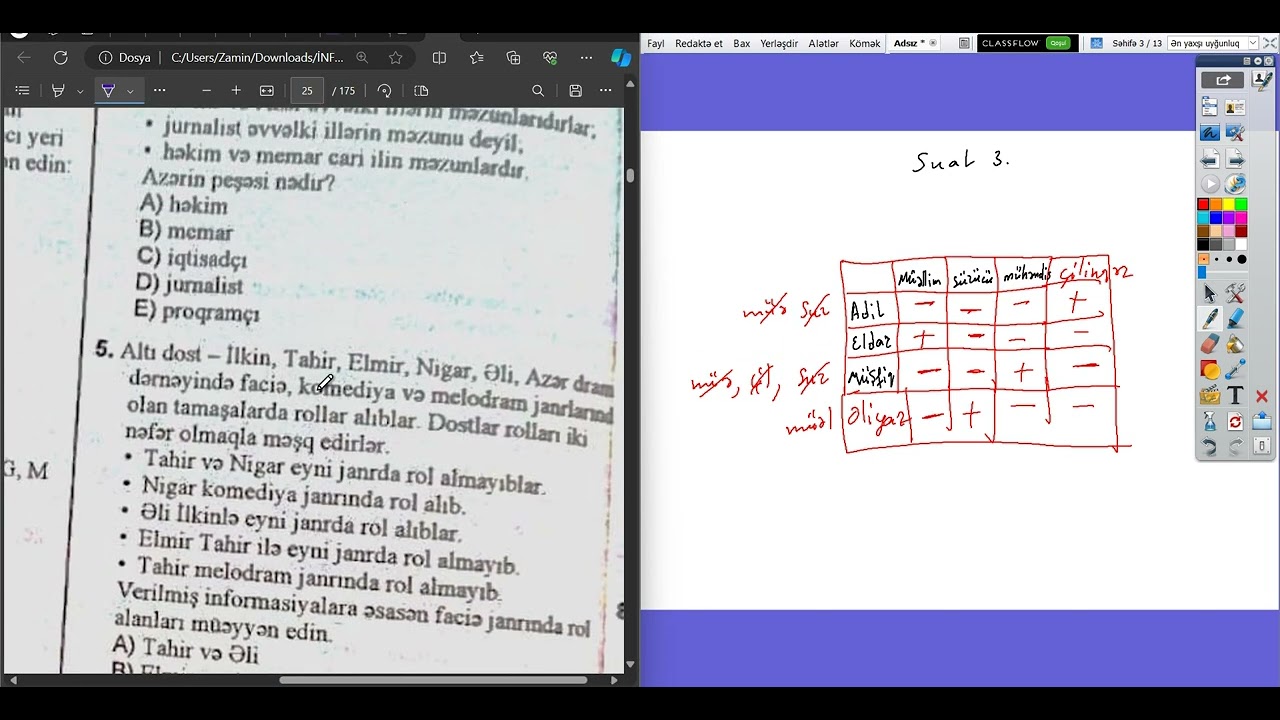Click the Save icon in the PDF toolbar
Screen dimensions: 1280x720
point(575,90)
